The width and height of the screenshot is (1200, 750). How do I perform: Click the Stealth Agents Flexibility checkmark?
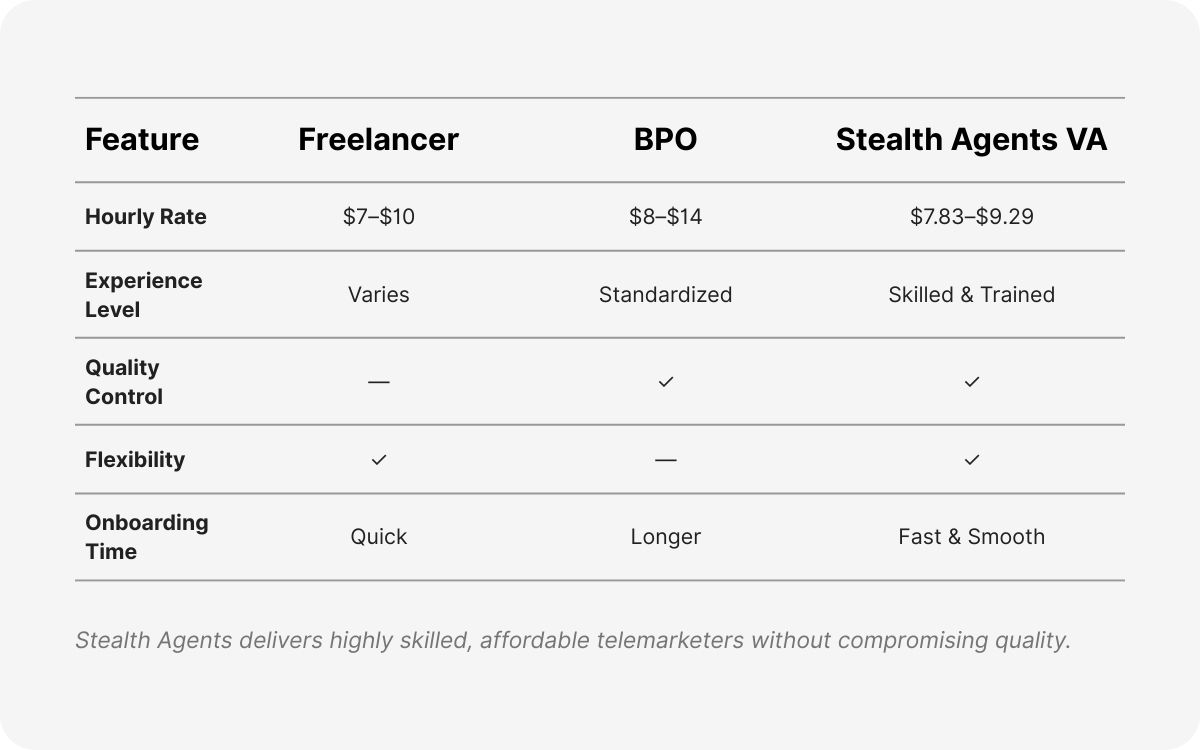coord(972,460)
